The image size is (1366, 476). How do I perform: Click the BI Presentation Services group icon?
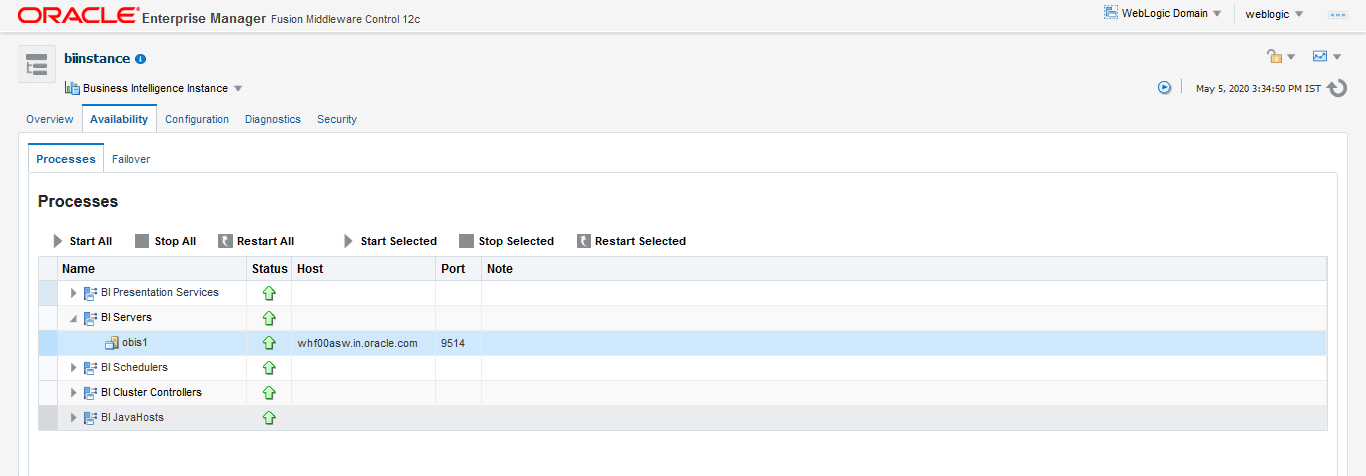pyautogui.click(x=91, y=293)
